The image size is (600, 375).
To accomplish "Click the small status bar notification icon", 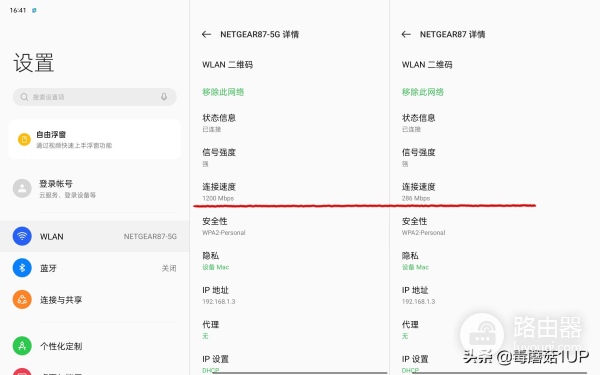I will pos(34,10).
